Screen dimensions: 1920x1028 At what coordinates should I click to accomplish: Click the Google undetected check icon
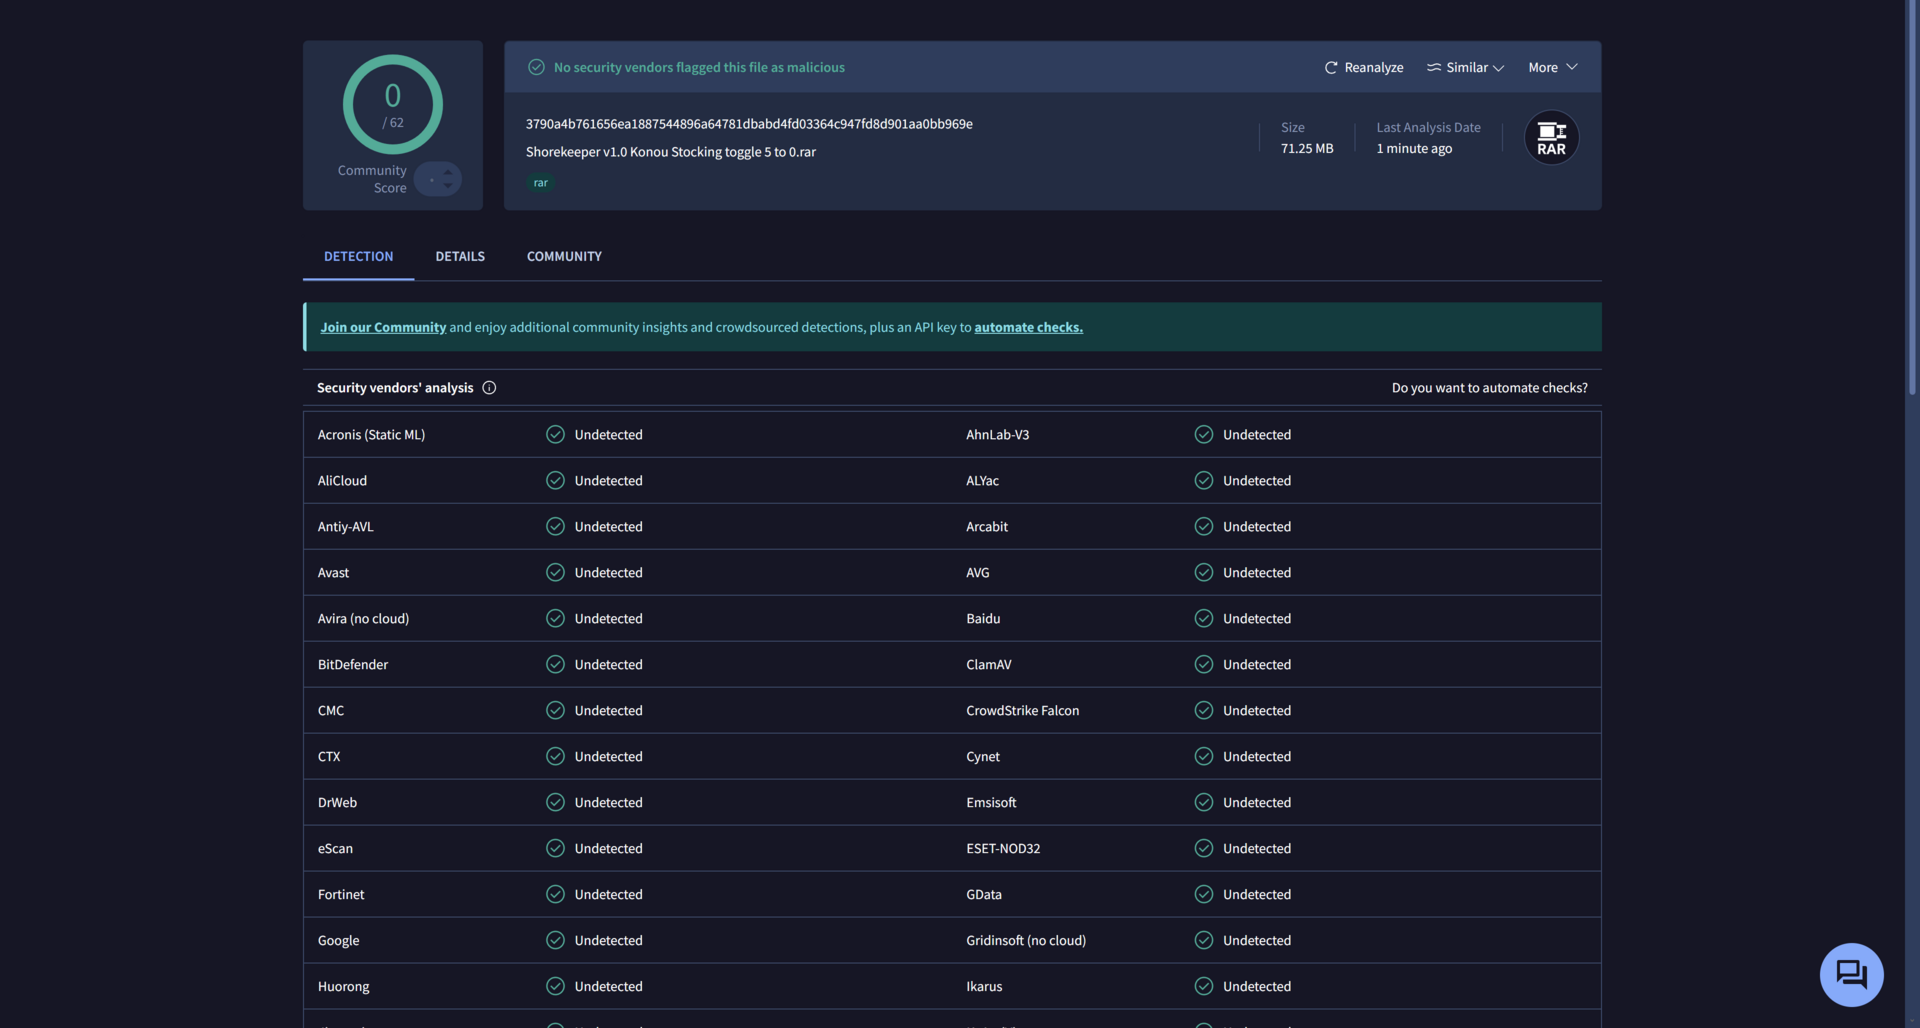coord(555,940)
